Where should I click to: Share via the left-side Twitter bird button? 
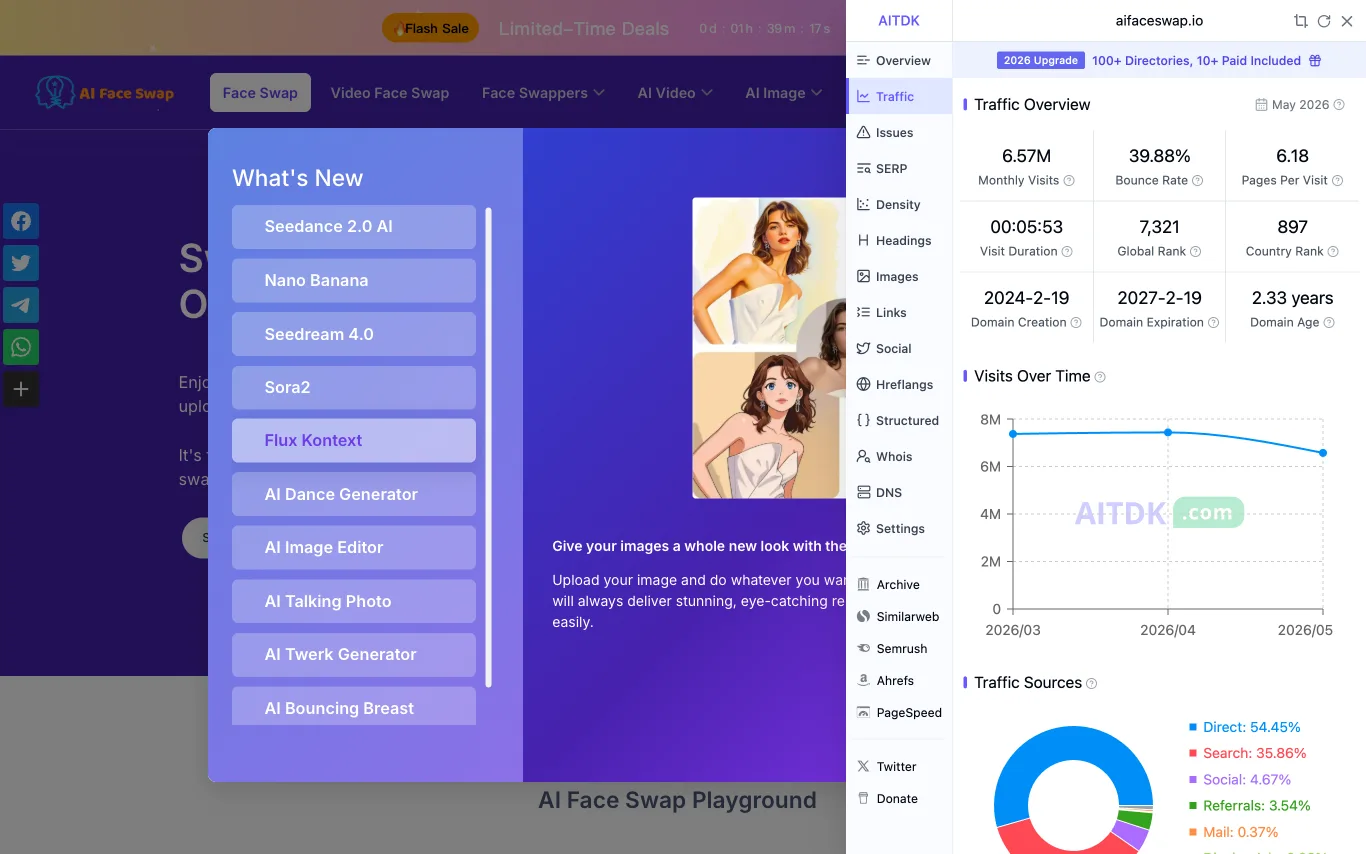pyautogui.click(x=21, y=264)
